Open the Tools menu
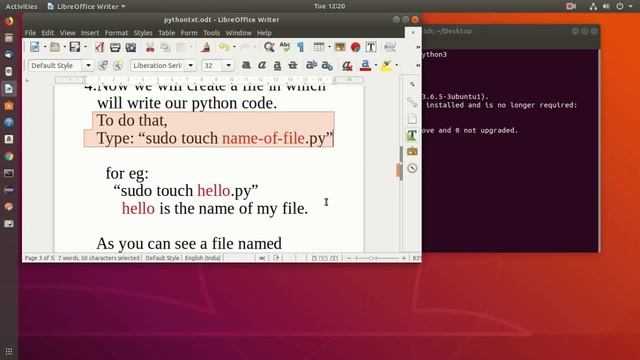Viewport: 640px width, 360px height. pos(211,33)
